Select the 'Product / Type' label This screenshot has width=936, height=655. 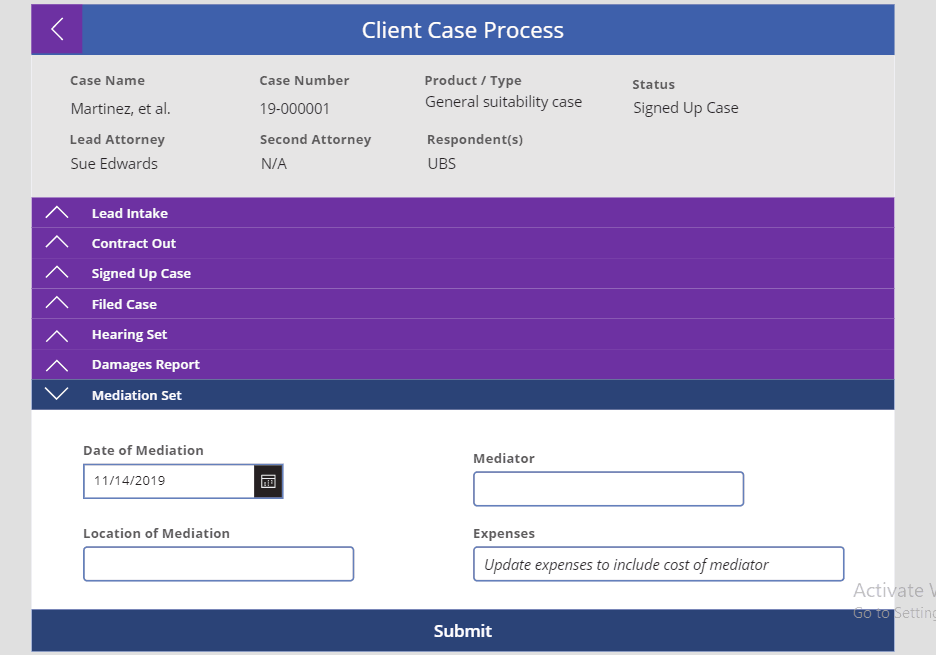tap(473, 81)
